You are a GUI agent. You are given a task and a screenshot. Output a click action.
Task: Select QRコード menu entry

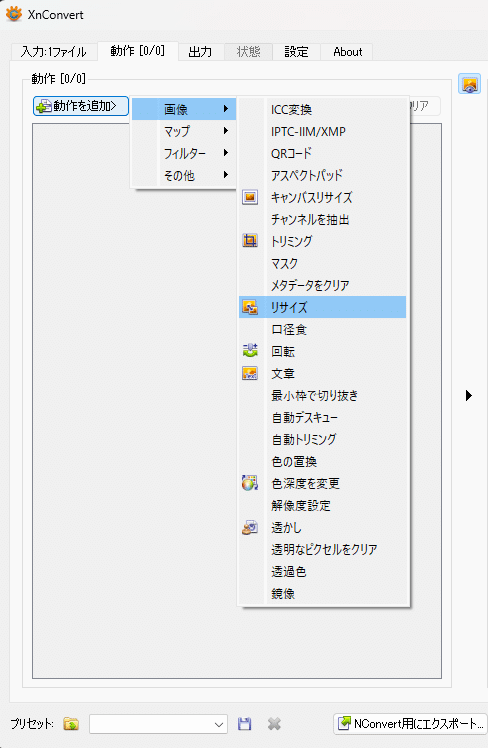click(x=322, y=153)
